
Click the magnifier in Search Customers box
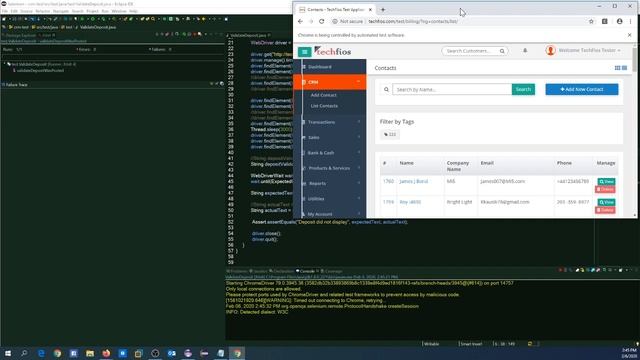click(502, 51)
